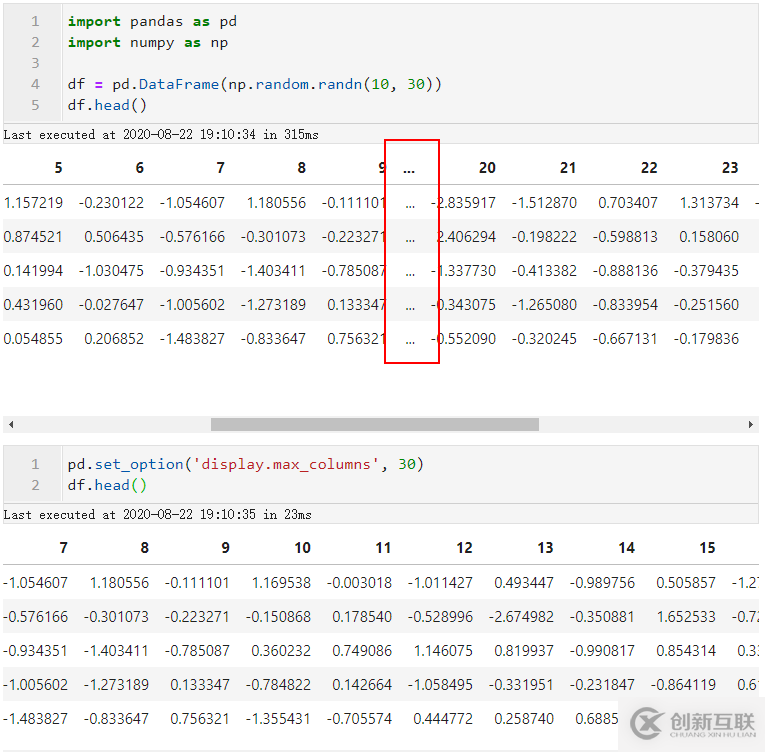Click the truncated '...' column header in the first table
This screenshot has width=765, height=752.
click(x=409, y=169)
